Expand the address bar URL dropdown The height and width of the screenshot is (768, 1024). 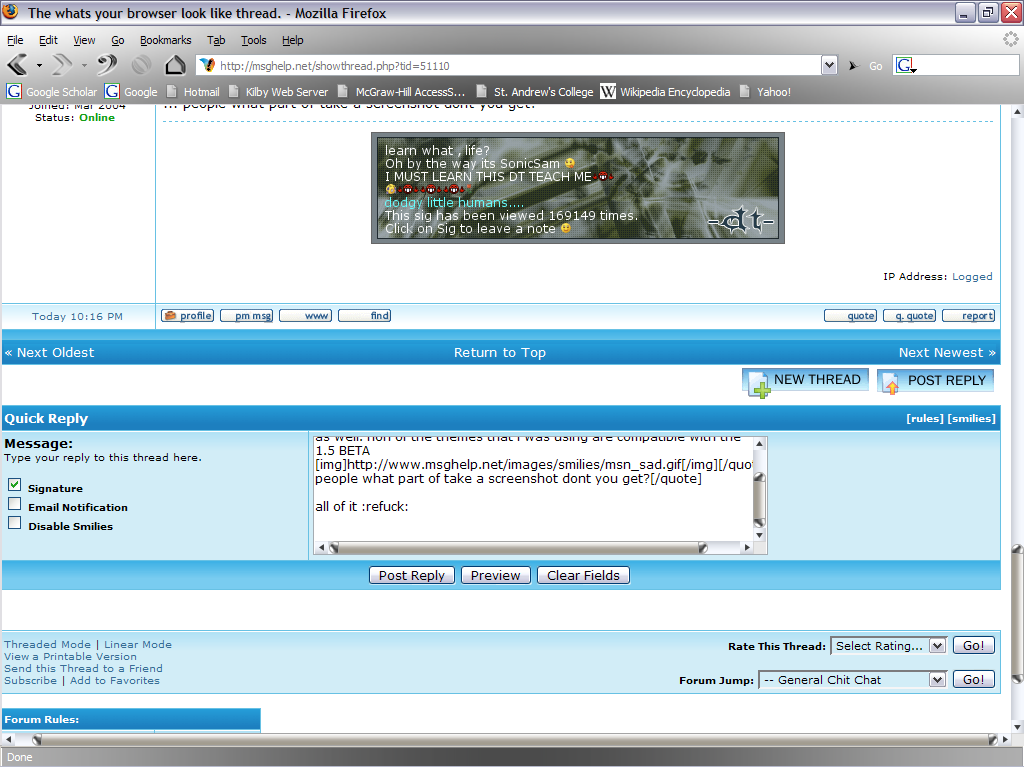tap(829, 65)
